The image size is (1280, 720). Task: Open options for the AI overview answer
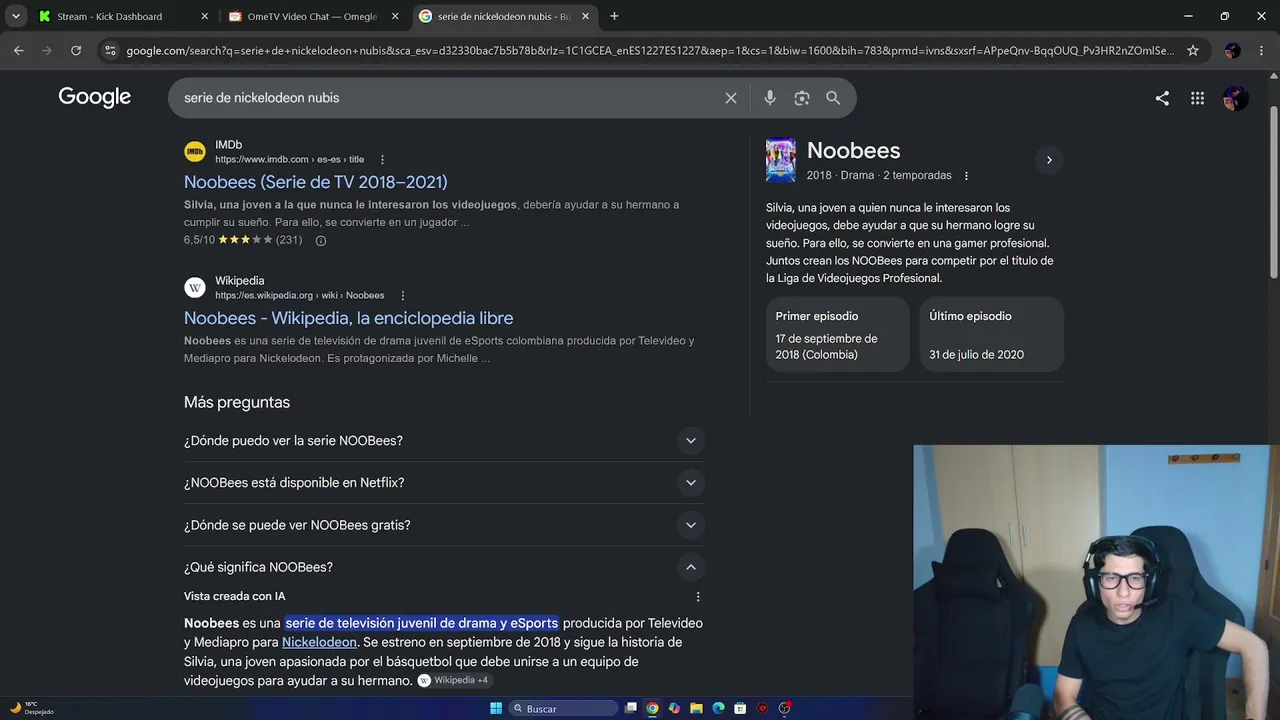[698, 596]
